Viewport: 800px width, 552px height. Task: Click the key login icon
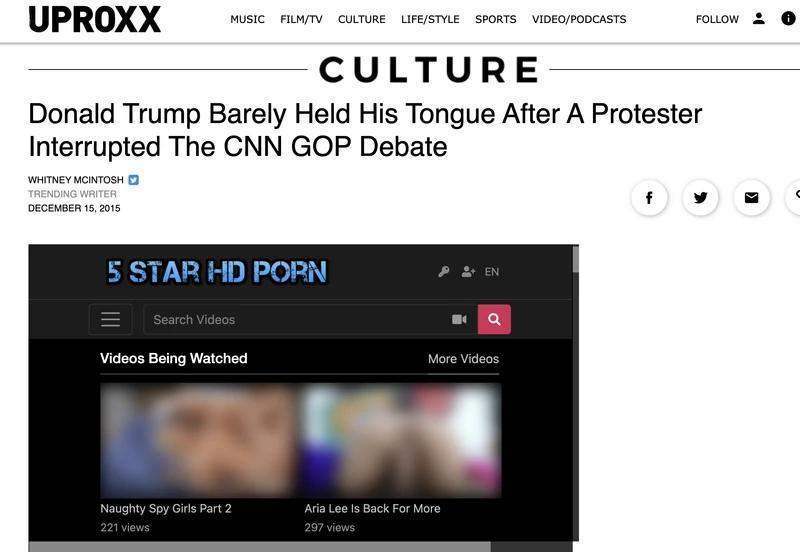443,271
